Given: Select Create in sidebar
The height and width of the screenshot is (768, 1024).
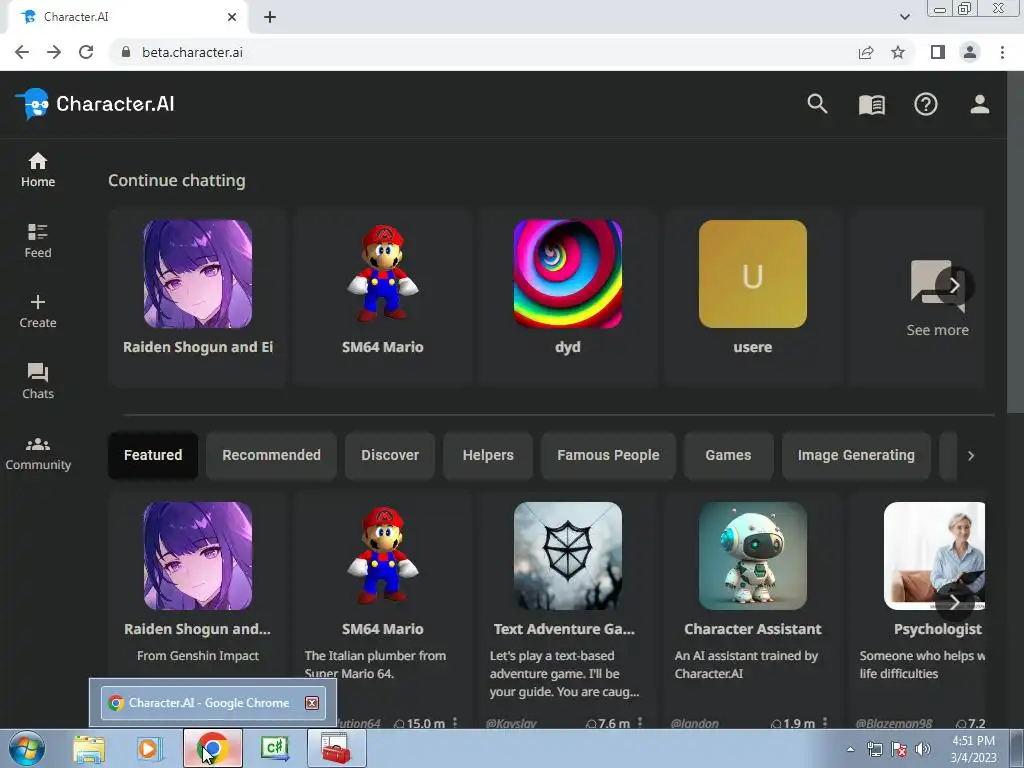Looking at the screenshot, I should coord(38,312).
